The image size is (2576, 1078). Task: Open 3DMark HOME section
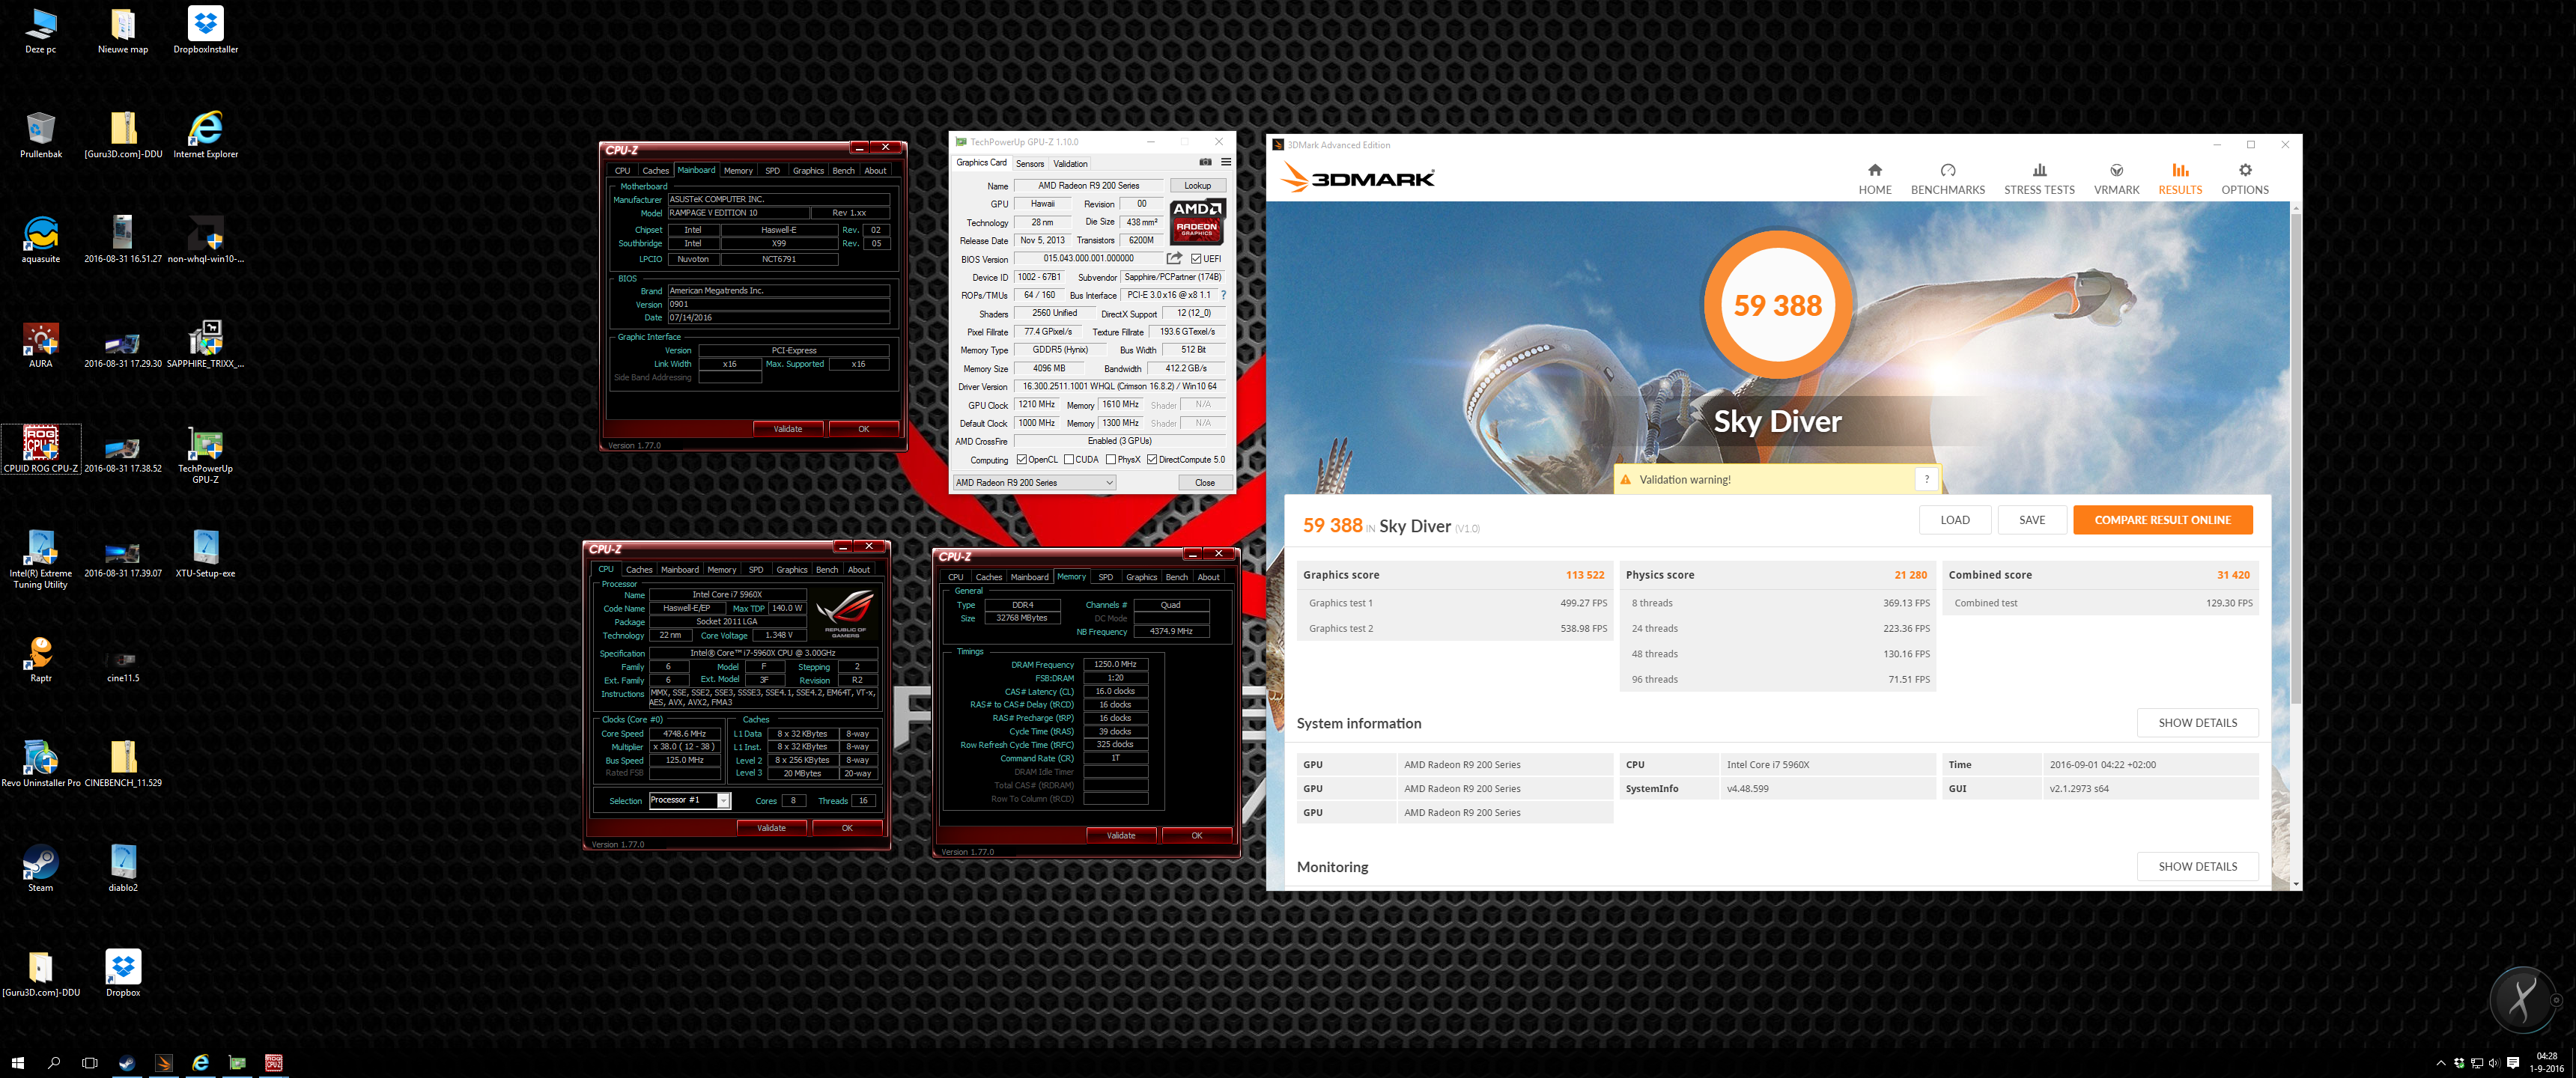tap(1874, 179)
